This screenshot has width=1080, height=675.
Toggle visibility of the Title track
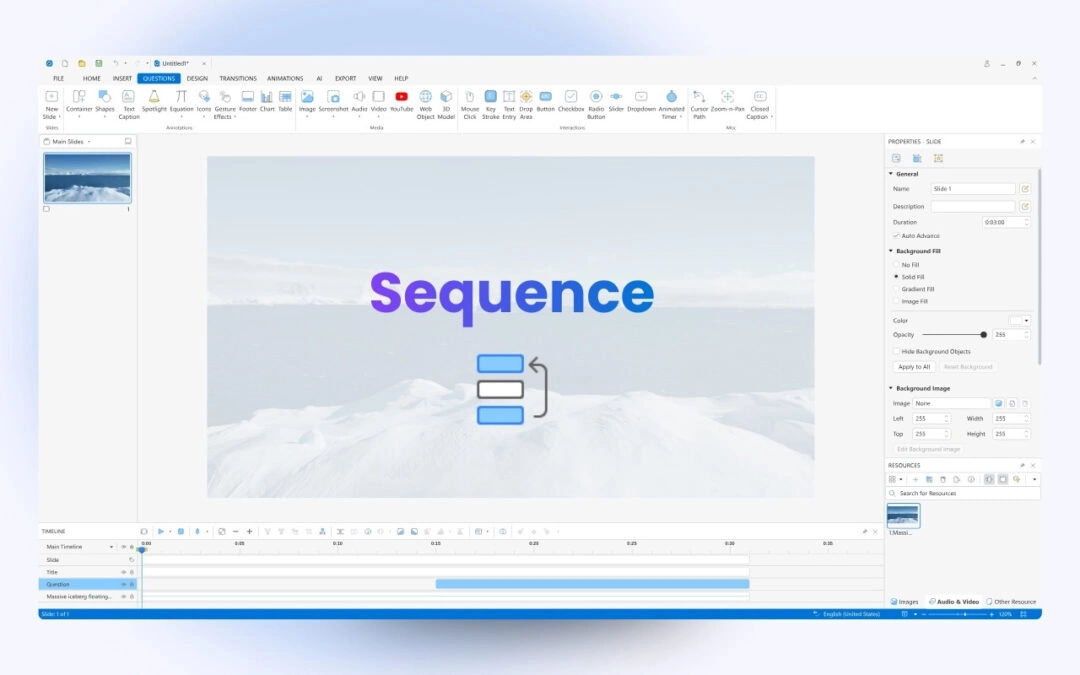point(124,572)
